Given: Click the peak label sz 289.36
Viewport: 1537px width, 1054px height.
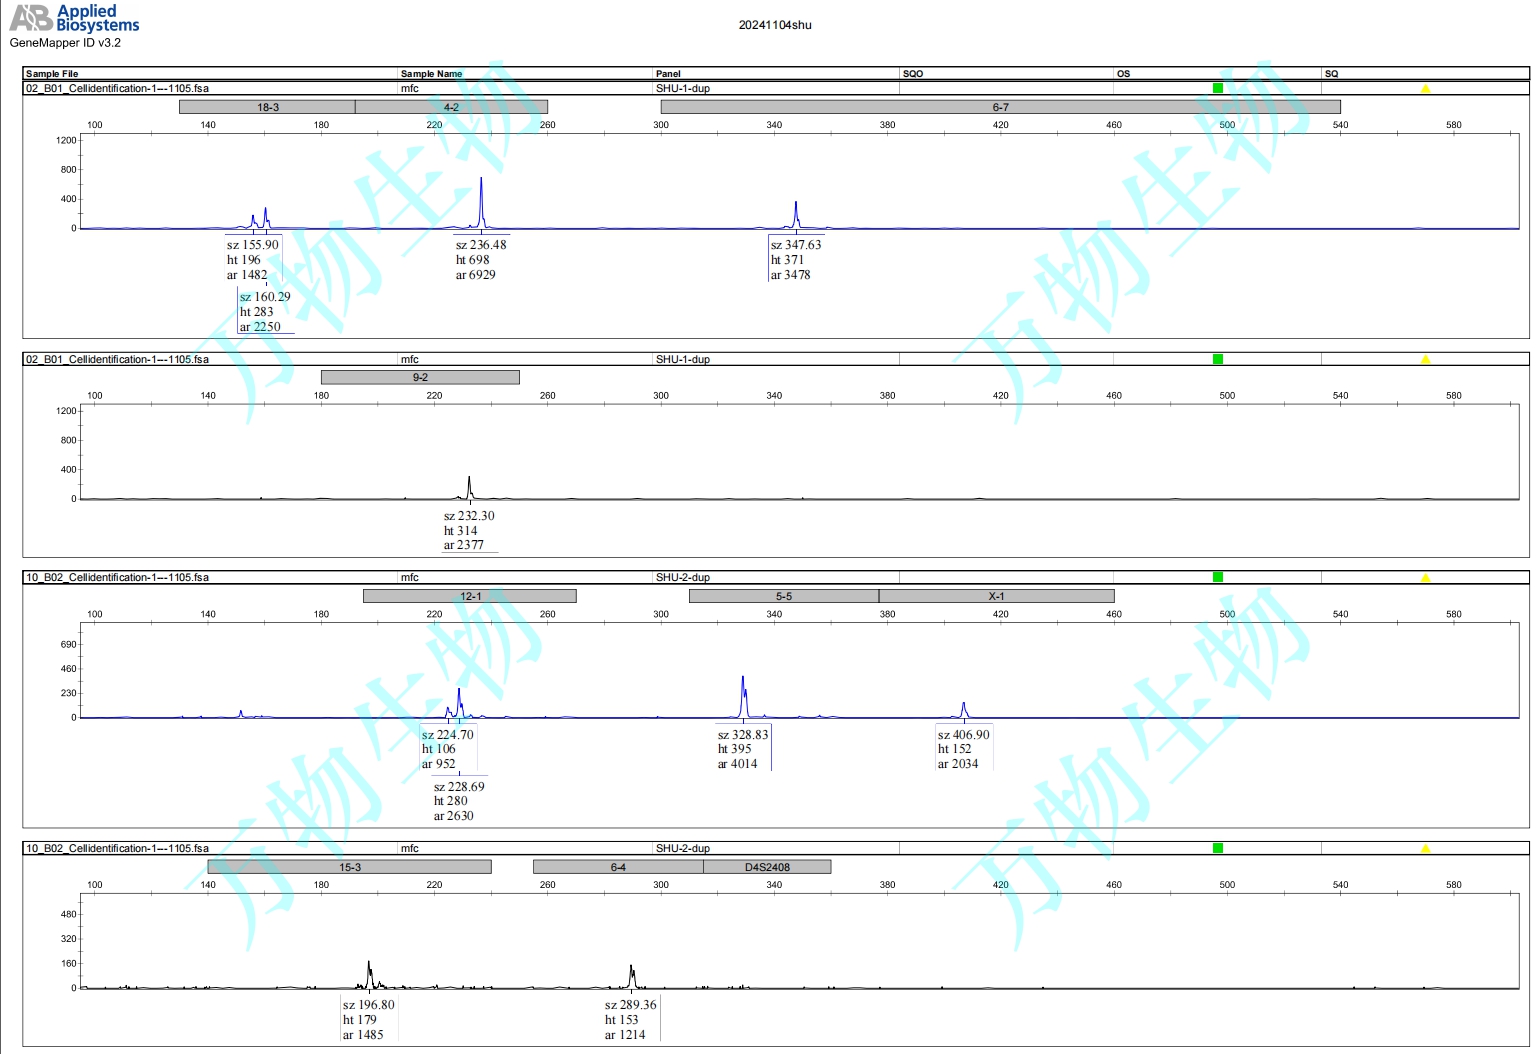Looking at the screenshot, I should tap(630, 1005).
